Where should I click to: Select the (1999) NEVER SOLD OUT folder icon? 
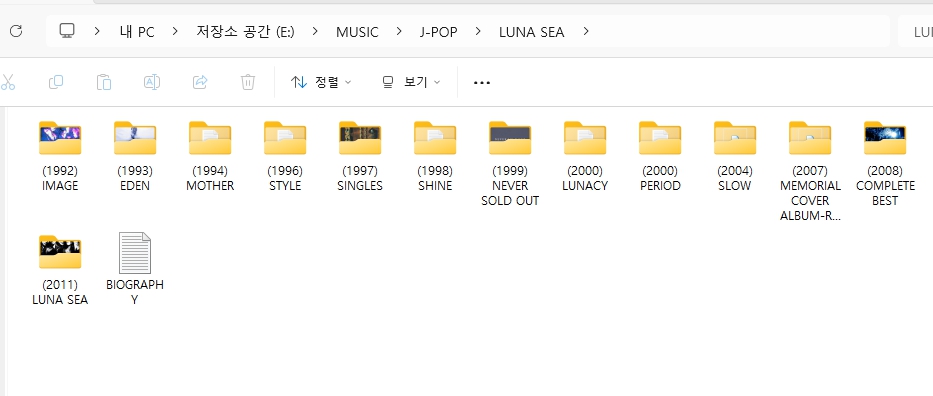[x=510, y=138]
